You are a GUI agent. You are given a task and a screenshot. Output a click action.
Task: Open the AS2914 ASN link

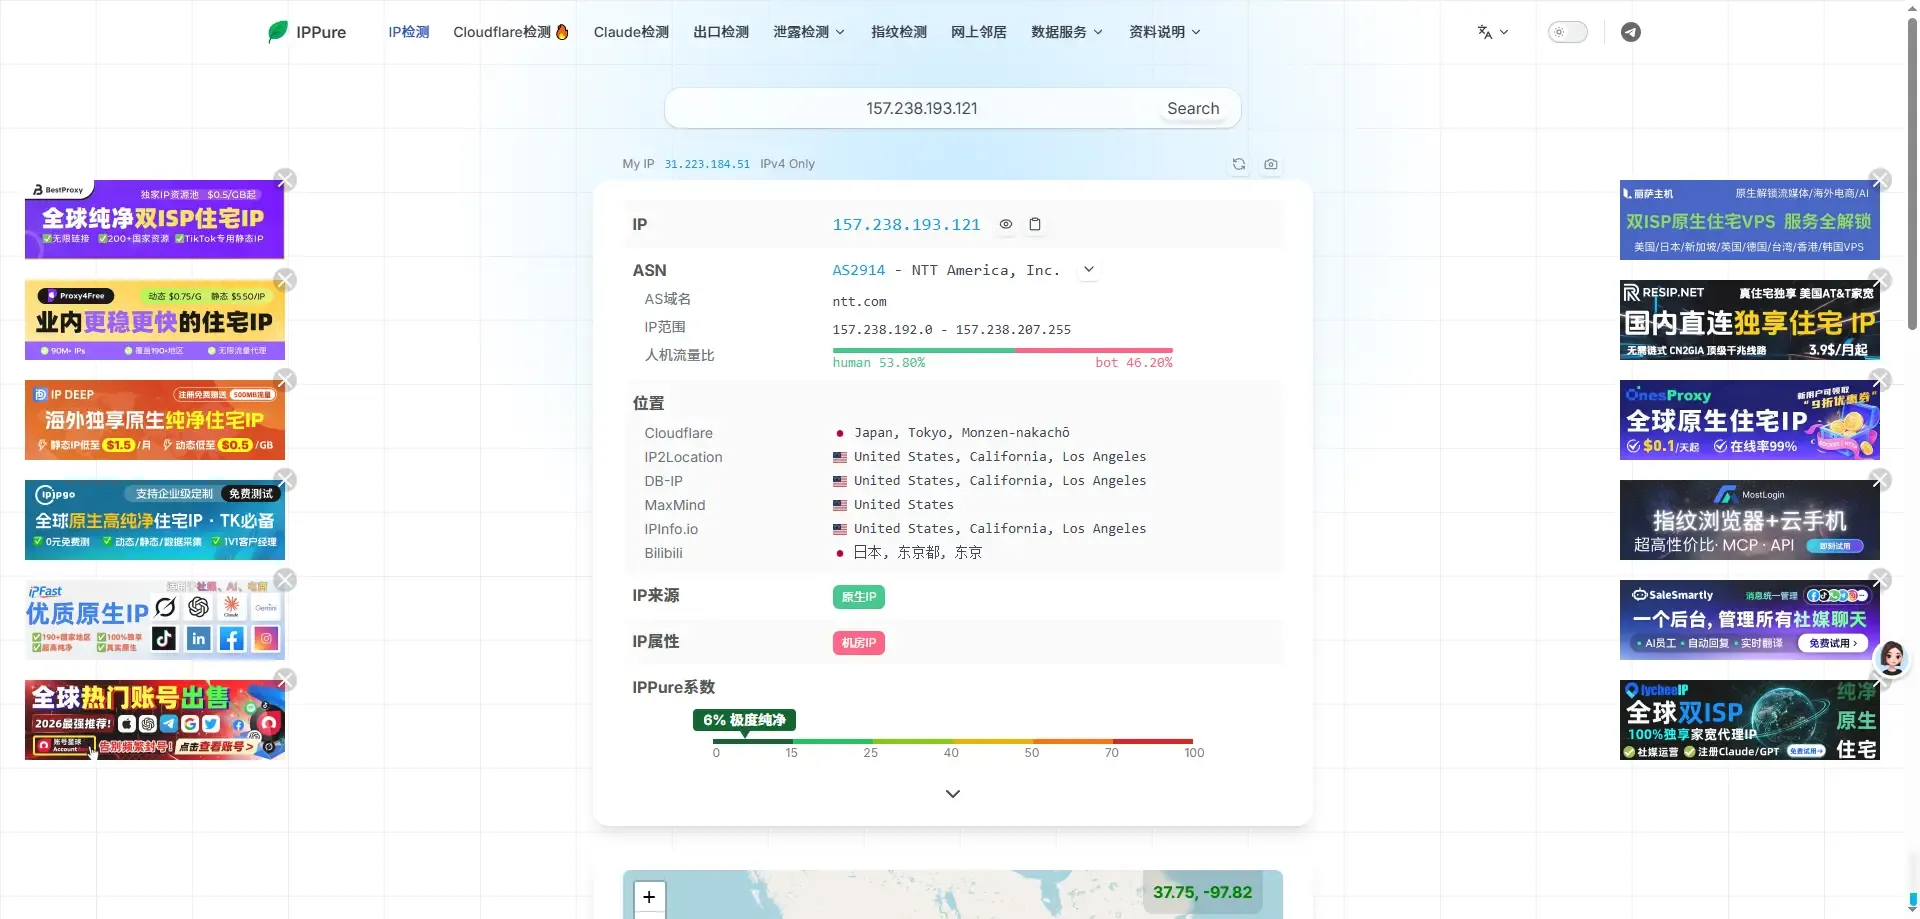[859, 270]
